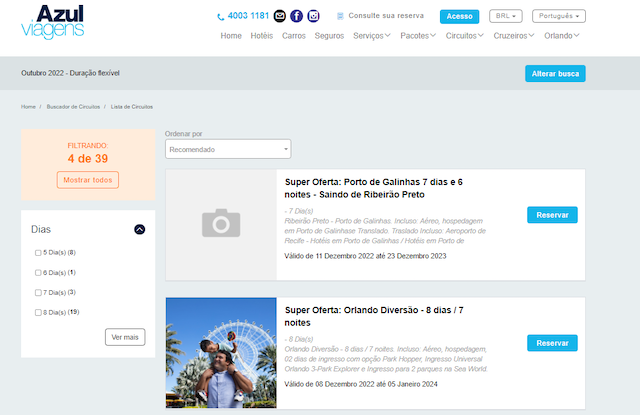Check the 5 Dia(s) filter box
This screenshot has height=415, width=640.
[x=38, y=253]
